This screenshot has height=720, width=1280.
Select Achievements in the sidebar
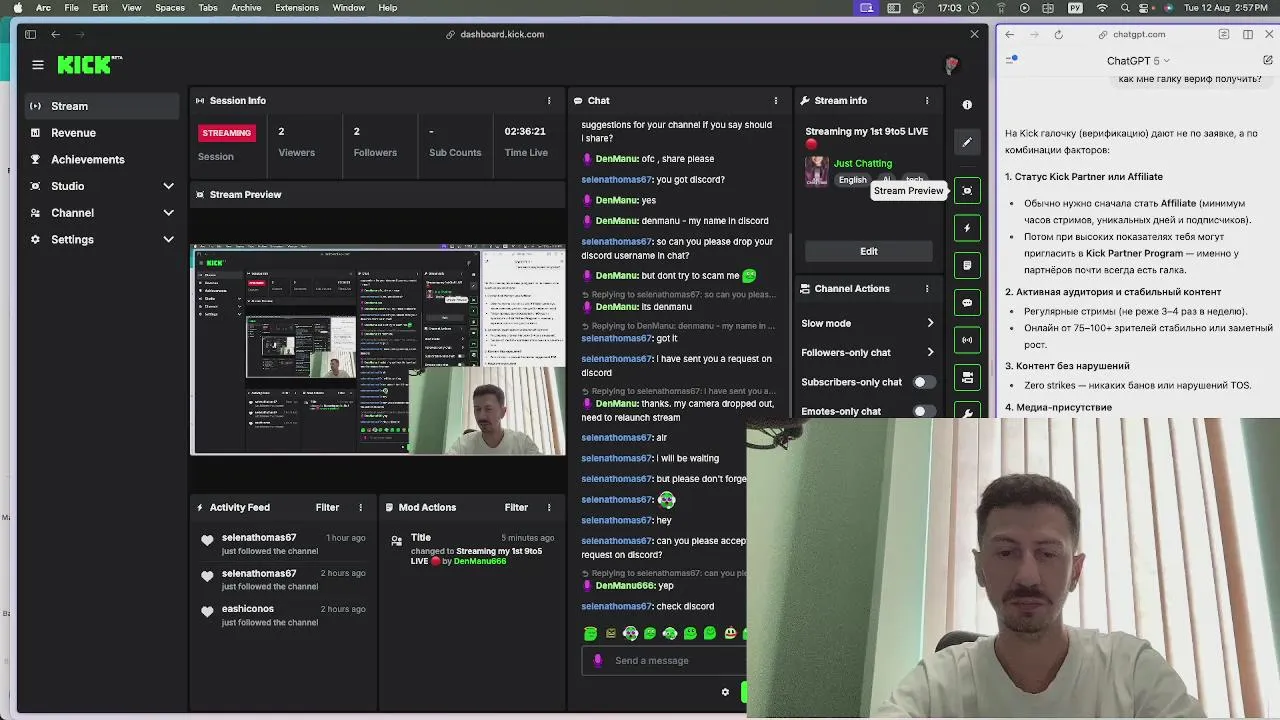(102, 160)
